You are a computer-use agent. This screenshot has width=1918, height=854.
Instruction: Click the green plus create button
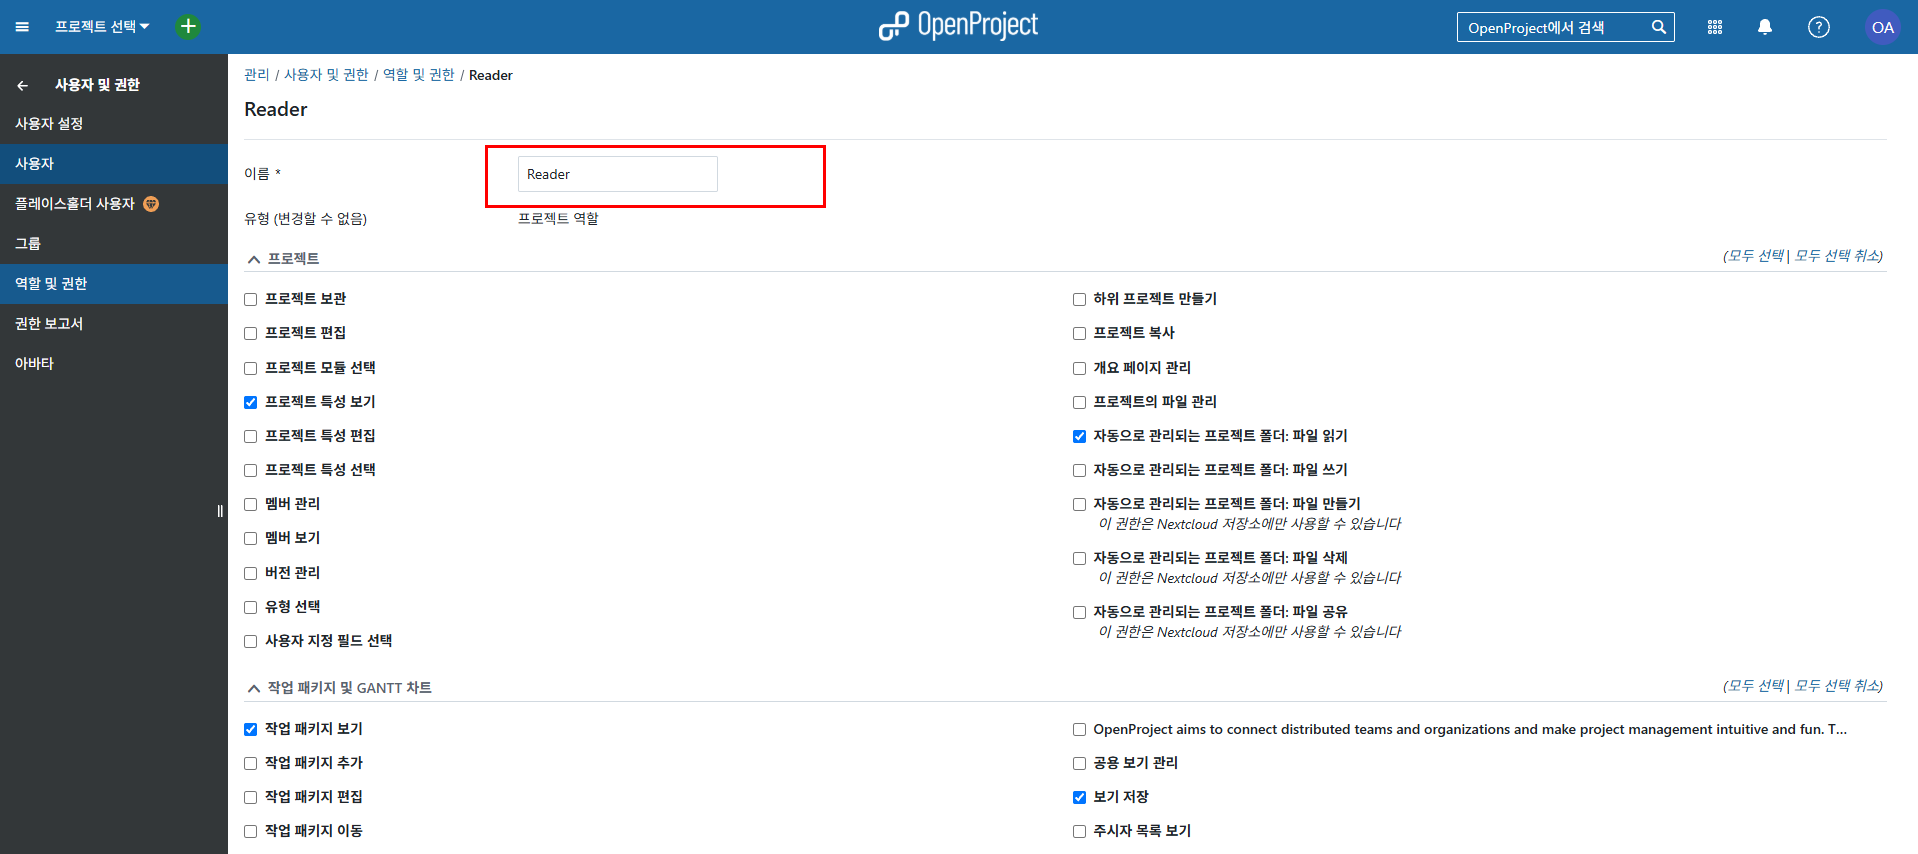[x=188, y=26]
